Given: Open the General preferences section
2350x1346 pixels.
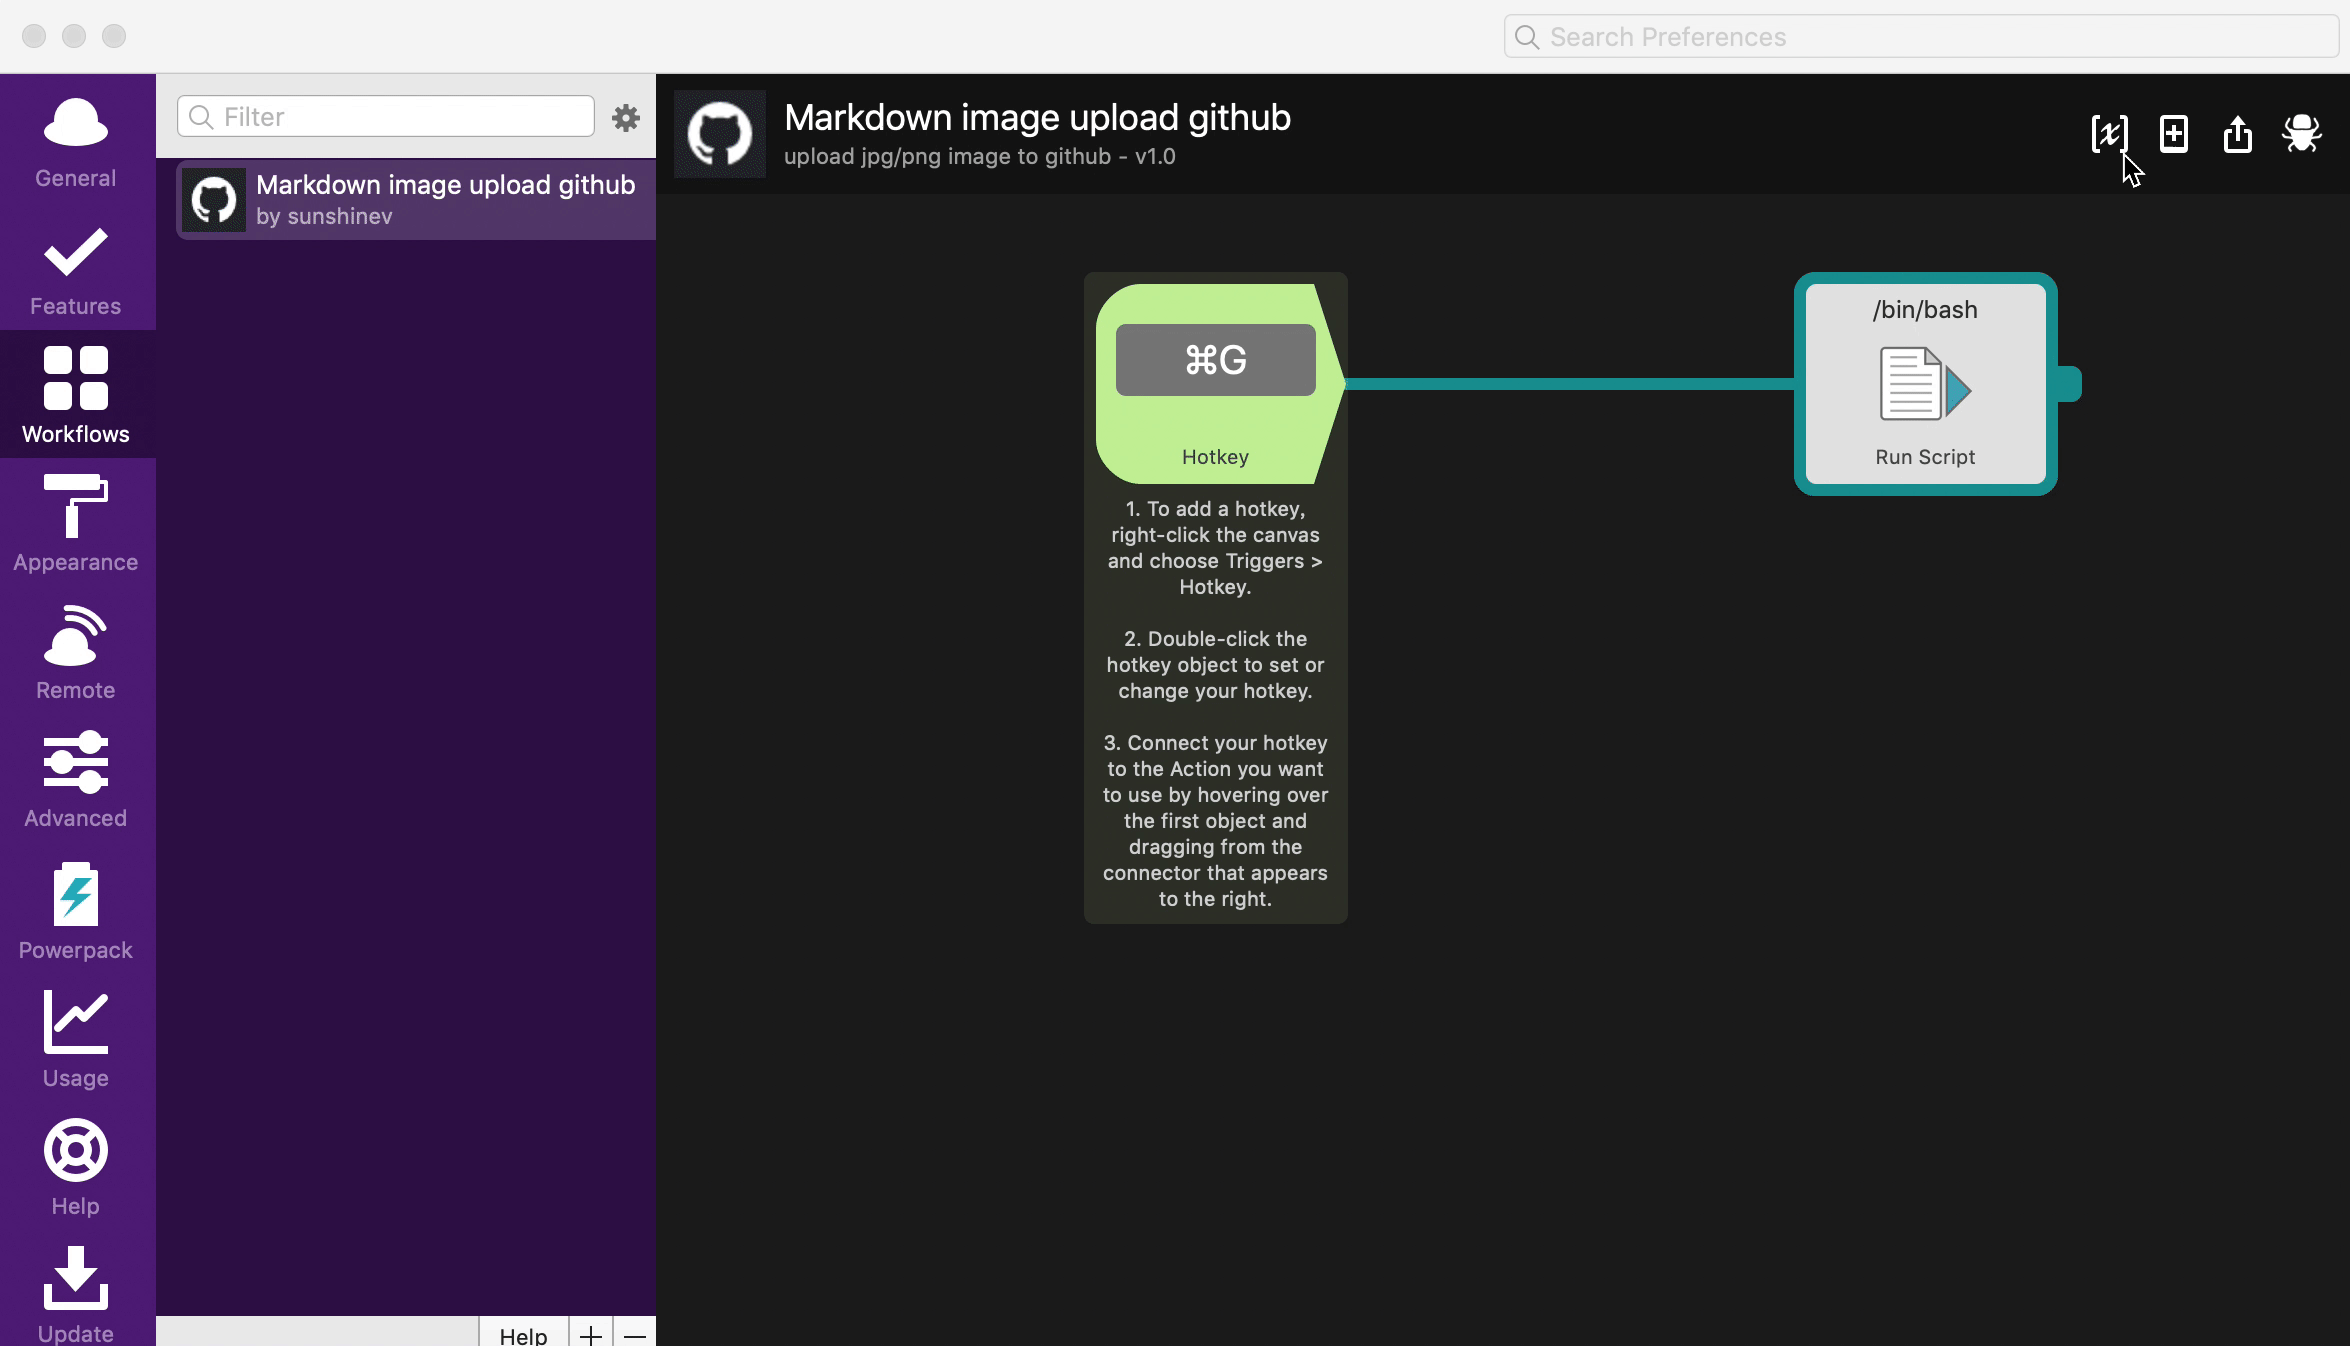Looking at the screenshot, I should point(76,140).
